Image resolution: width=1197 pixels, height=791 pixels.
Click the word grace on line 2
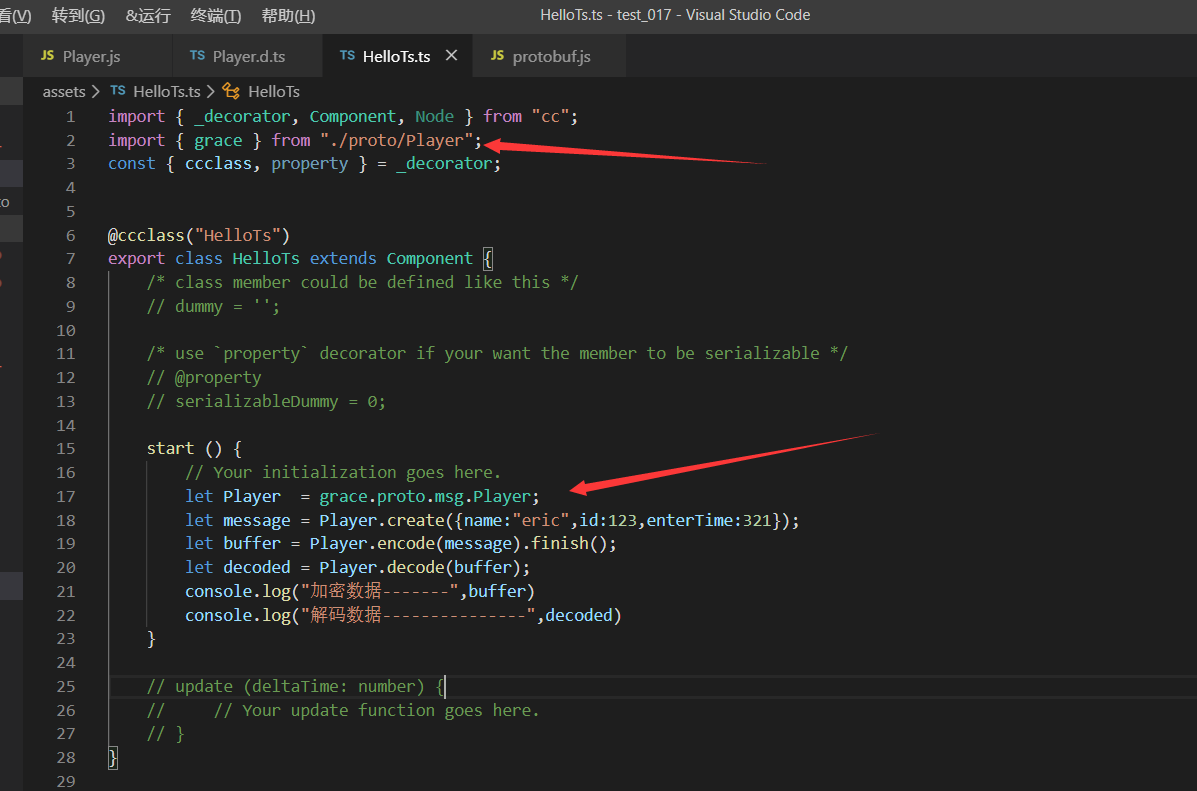click(218, 140)
